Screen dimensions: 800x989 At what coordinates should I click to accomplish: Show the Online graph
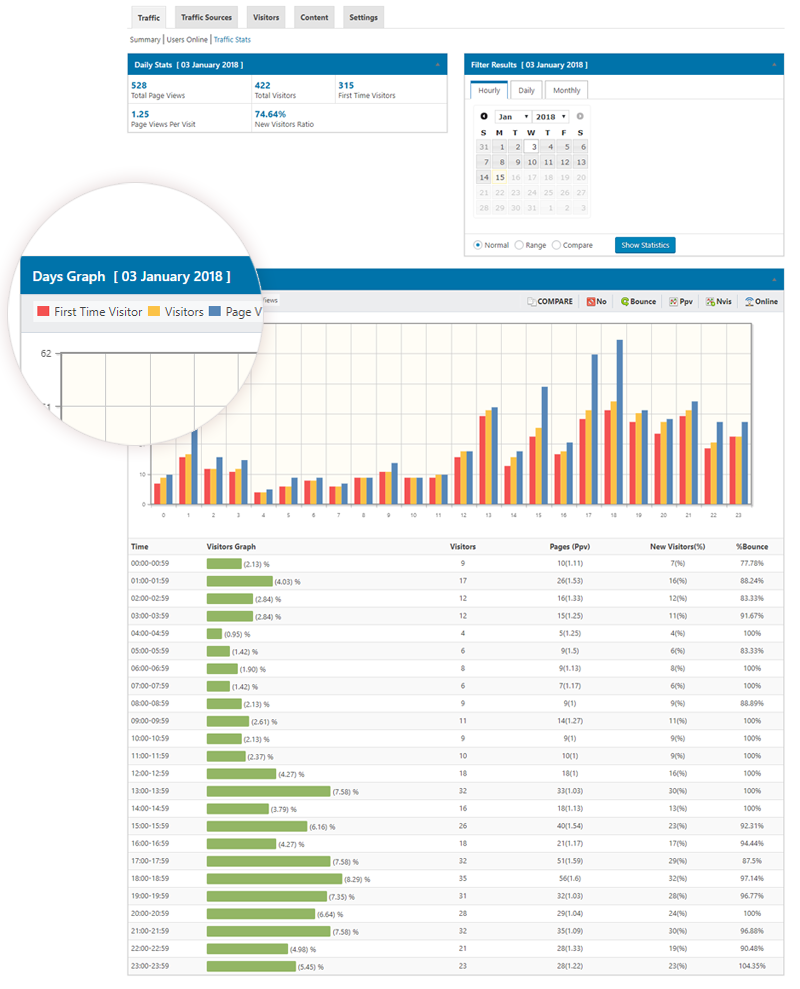pos(761,301)
